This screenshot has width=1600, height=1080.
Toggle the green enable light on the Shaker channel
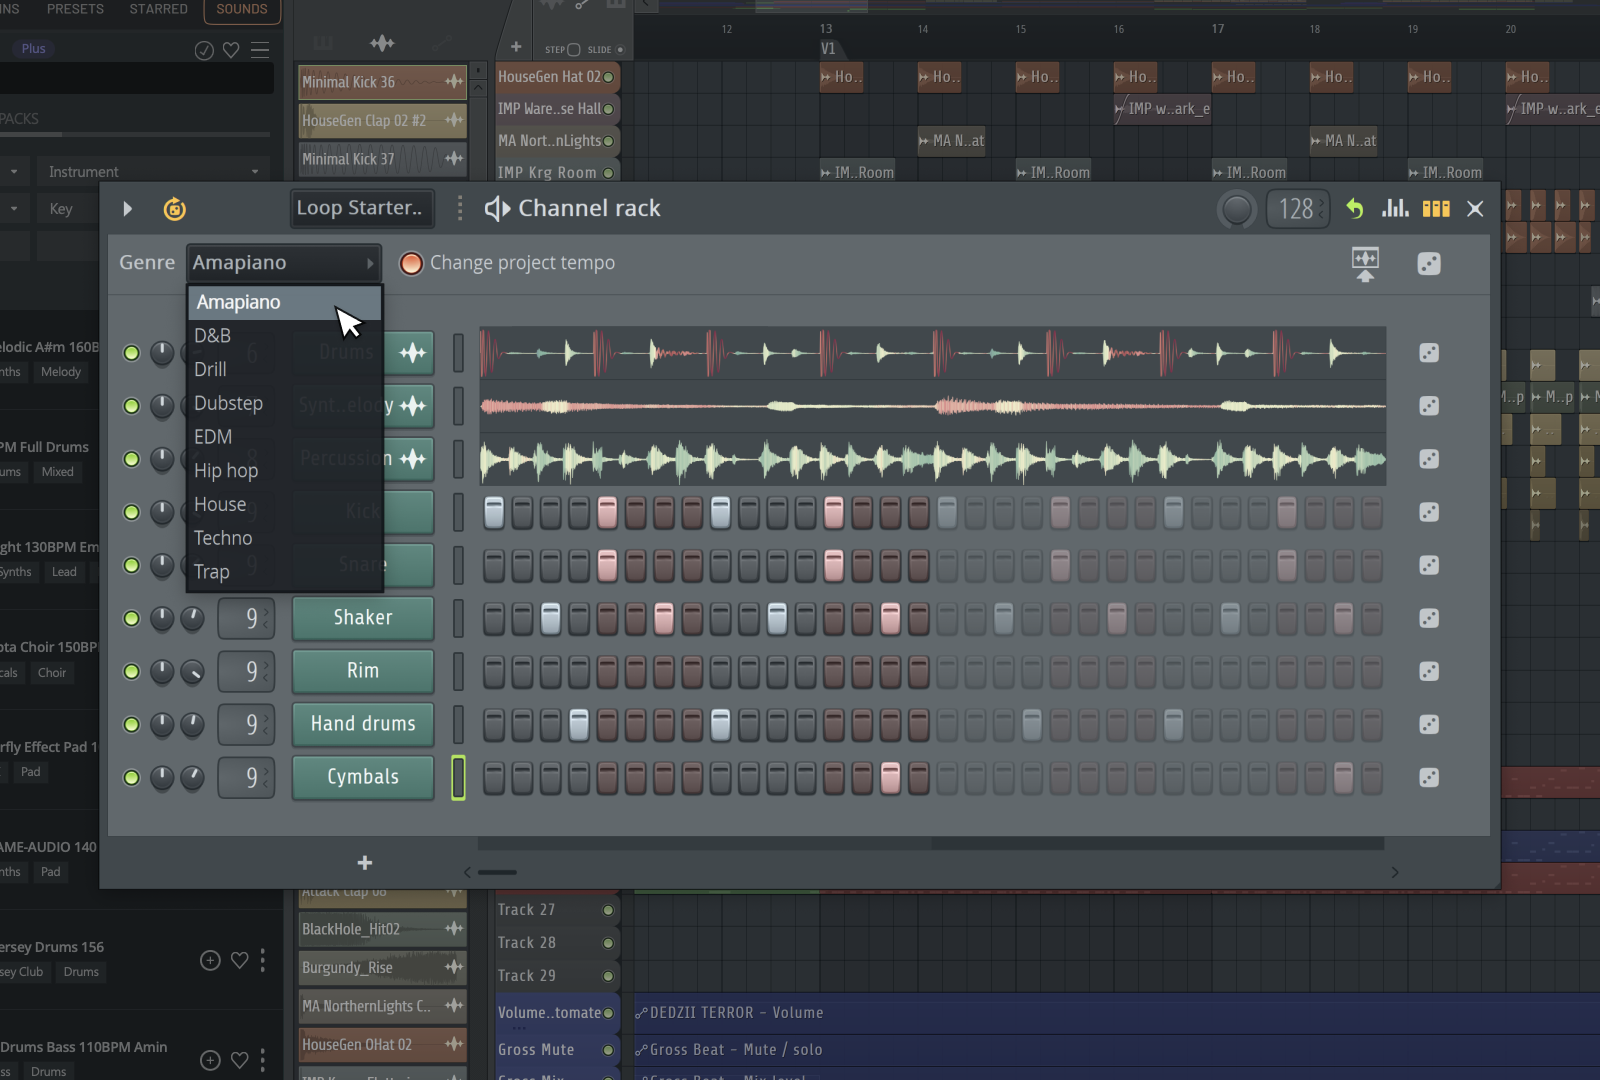(131, 618)
